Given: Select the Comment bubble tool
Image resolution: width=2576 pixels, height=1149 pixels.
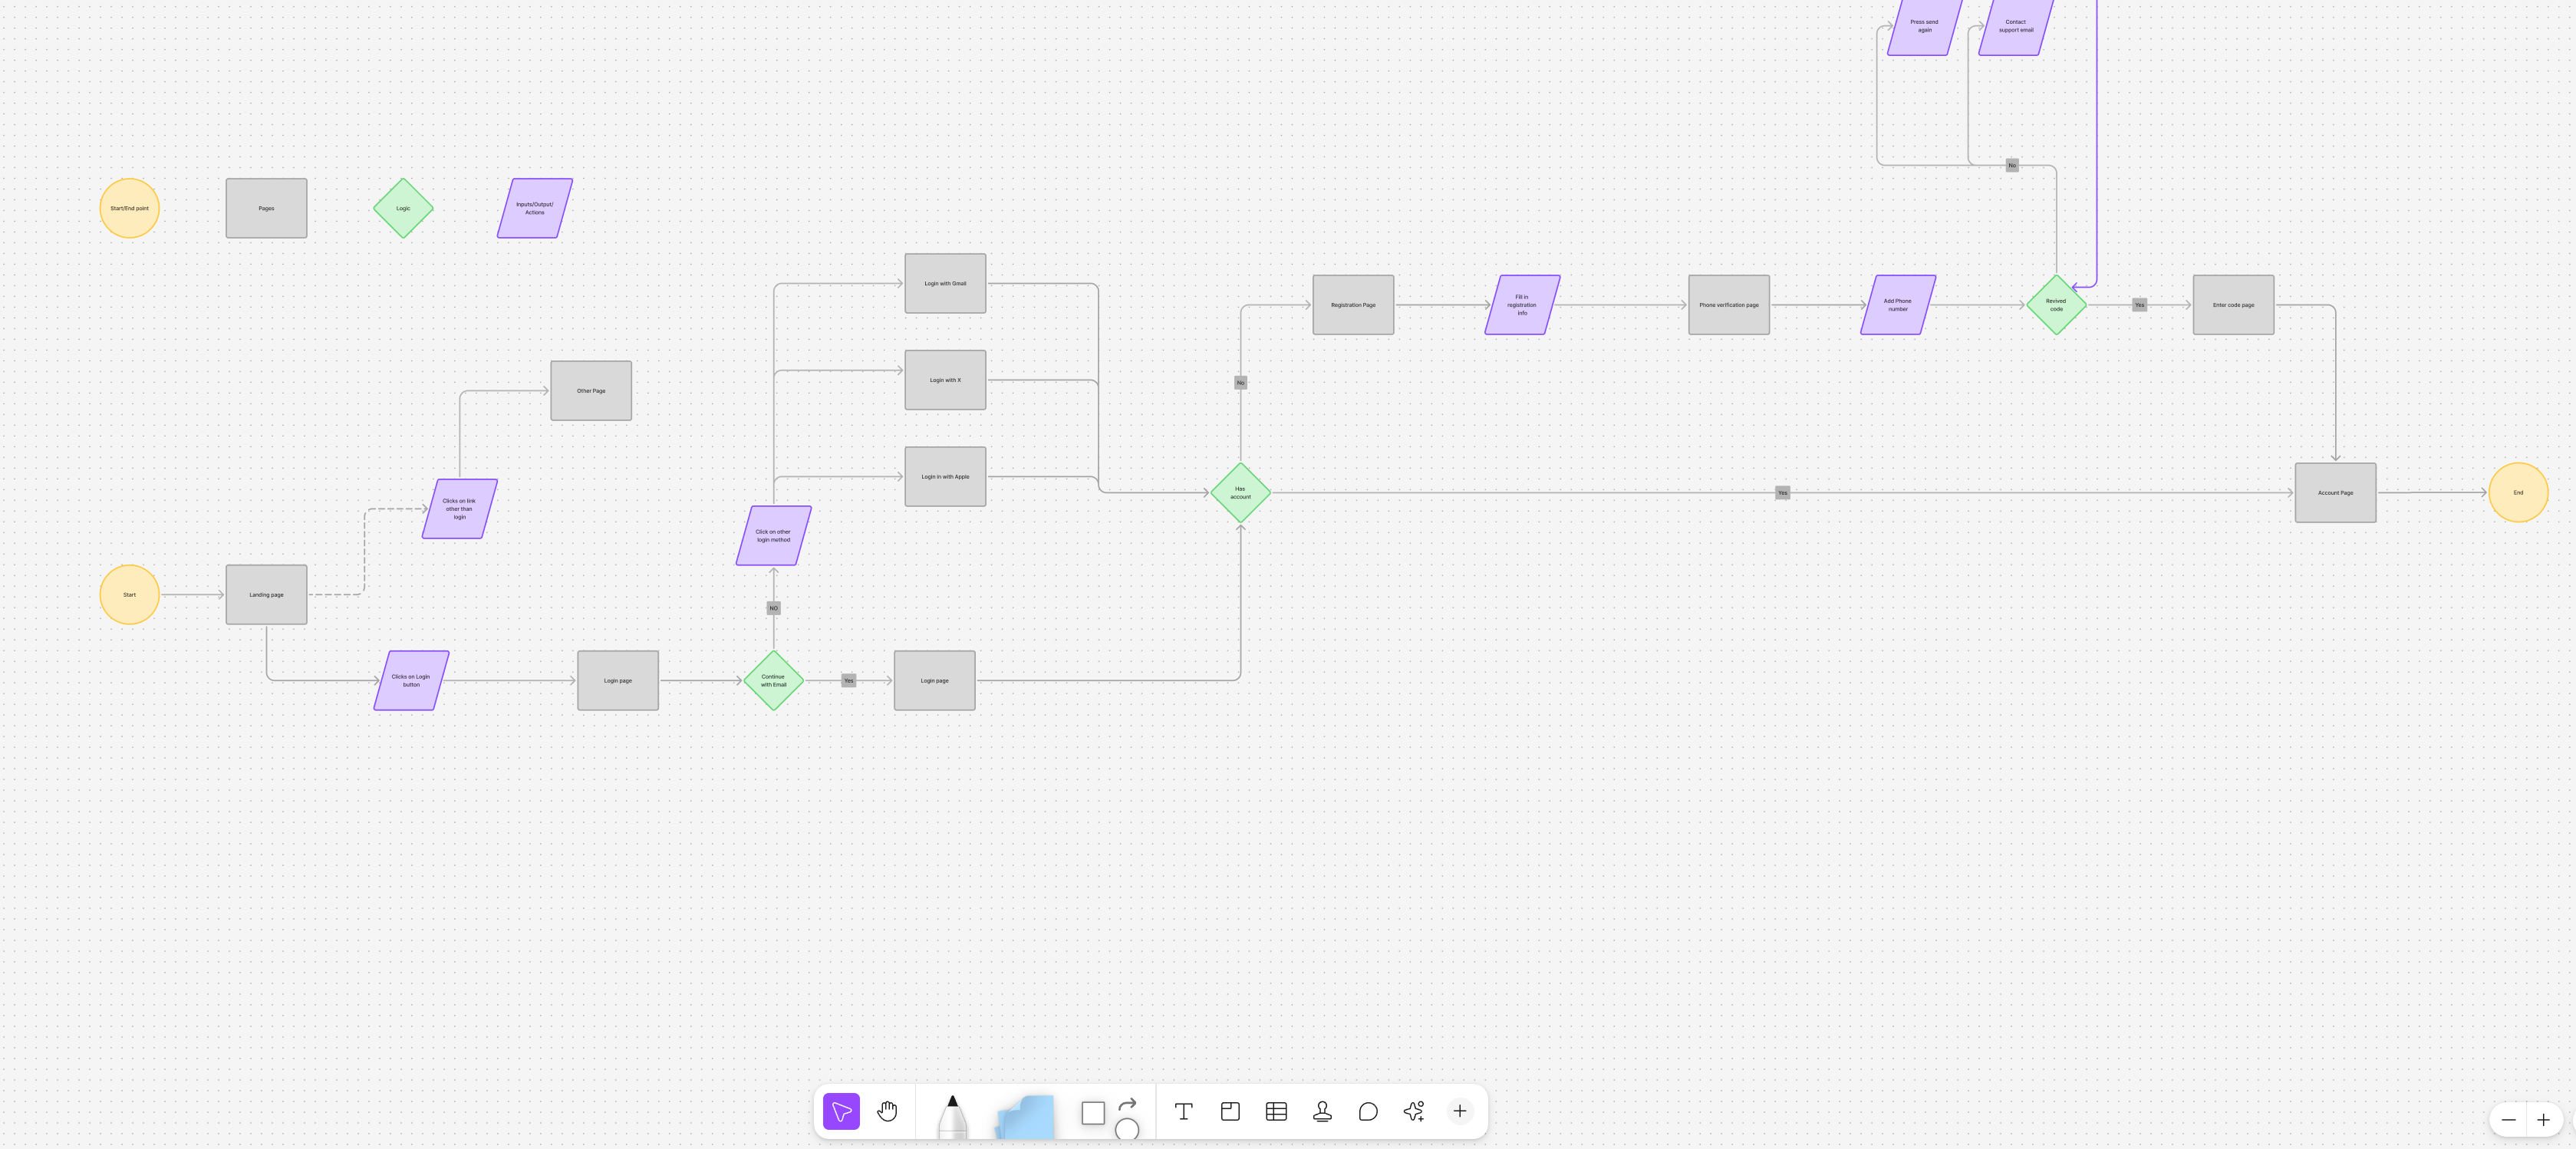Looking at the screenshot, I should tap(1368, 1111).
